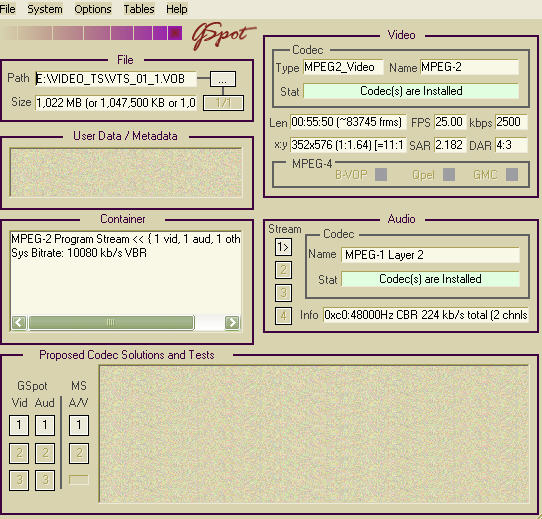Click the SAR field showing 2.182
The image size is (542, 519).
450,145
